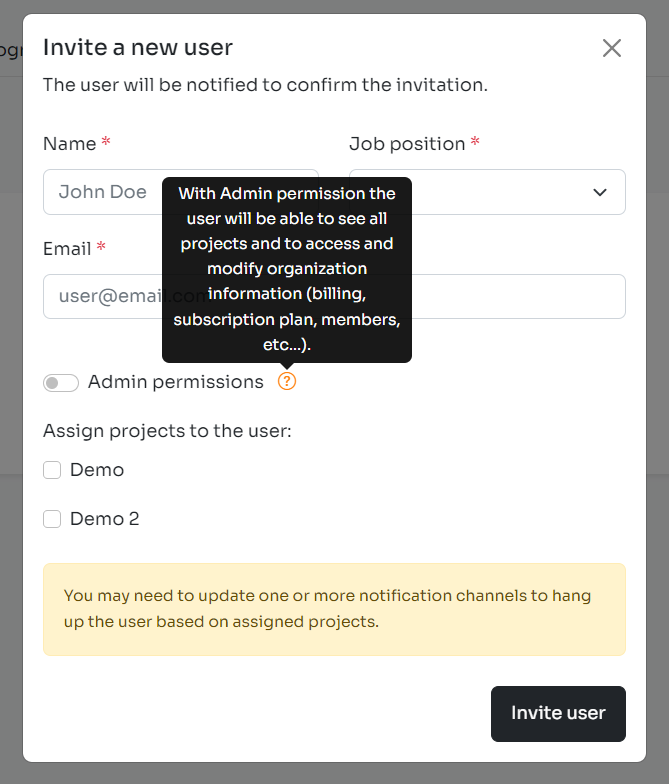Click the Assign projects to the user text

(x=167, y=431)
